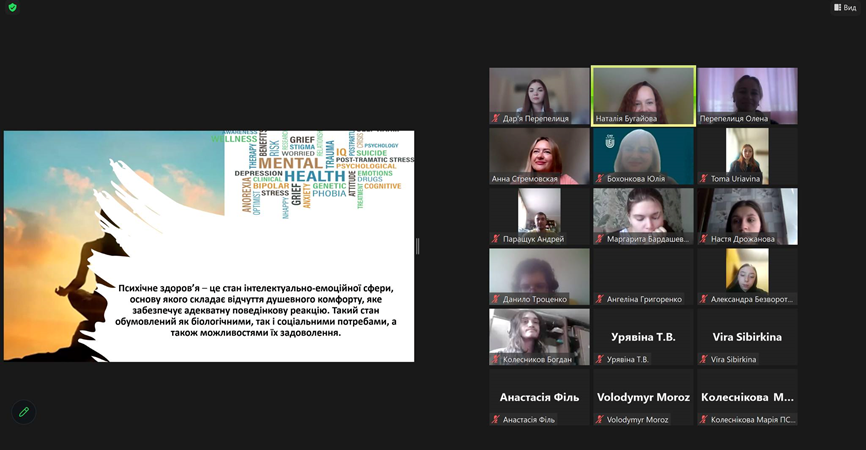
Task: Click muted mic icon for Бохонкова Юлія
Action: click(600, 179)
